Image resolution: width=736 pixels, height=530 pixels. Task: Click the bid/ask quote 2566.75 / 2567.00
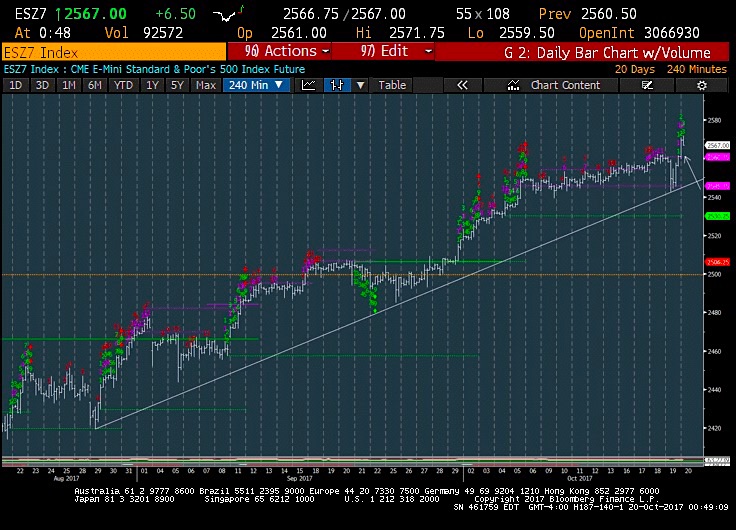(x=345, y=14)
